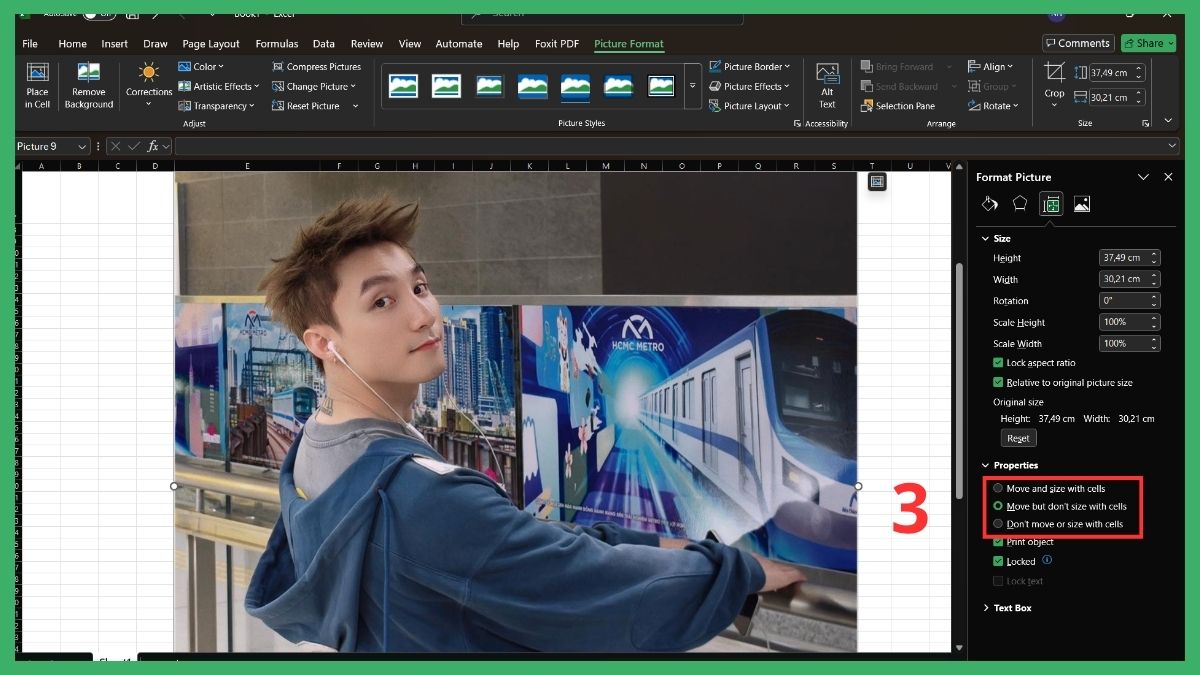Select Move and size with cells option
The height and width of the screenshot is (675, 1200).
(x=998, y=488)
